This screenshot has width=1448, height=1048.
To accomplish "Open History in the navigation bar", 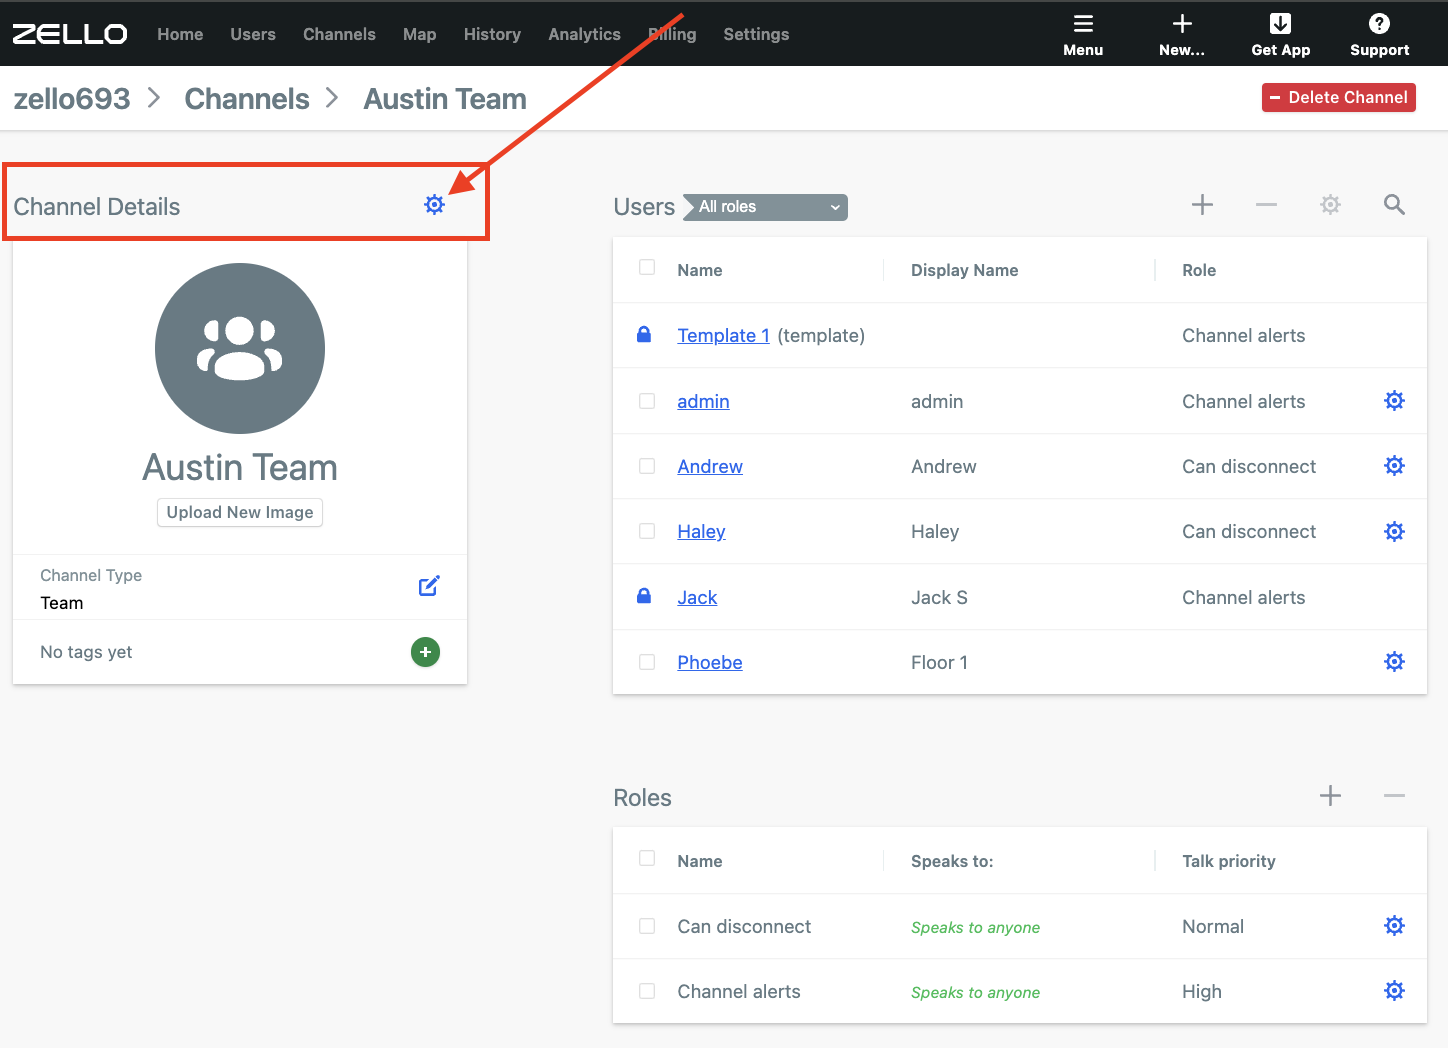I will [x=492, y=34].
